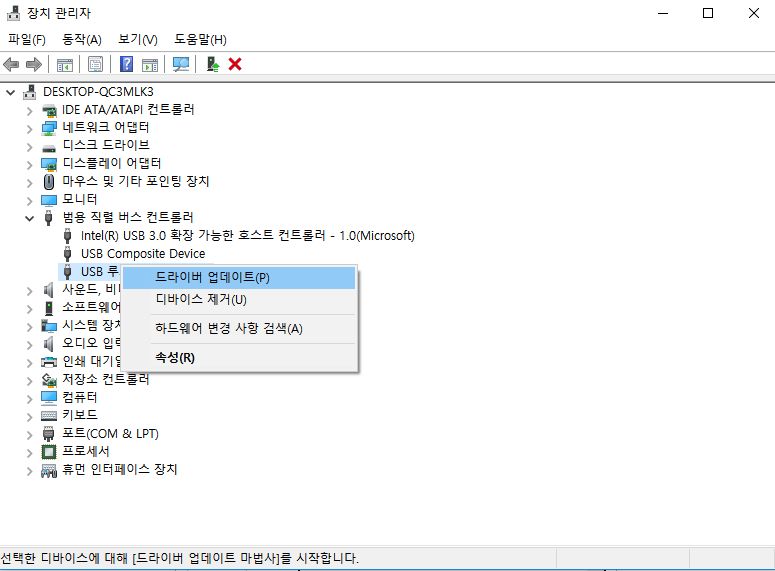Viewport: 775px width, 571px height.
Task: Click the 디스플레이 어댑터 icon
Action: point(49,164)
